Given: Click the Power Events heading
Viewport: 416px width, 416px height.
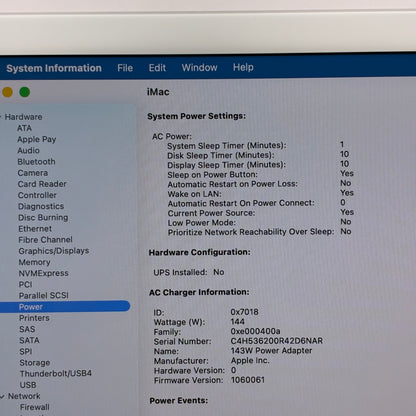Looking at the screenshot, I should click(x=179, y=401).
